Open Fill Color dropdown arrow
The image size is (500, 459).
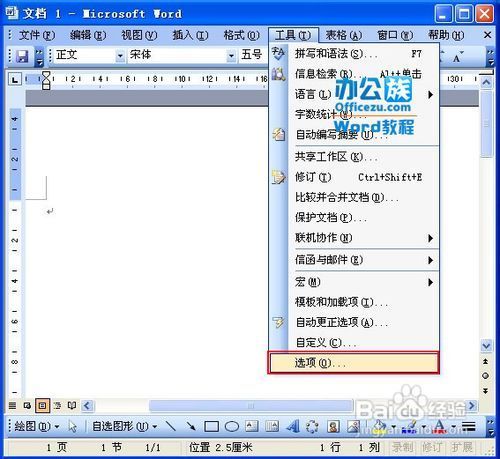(393, 427)
